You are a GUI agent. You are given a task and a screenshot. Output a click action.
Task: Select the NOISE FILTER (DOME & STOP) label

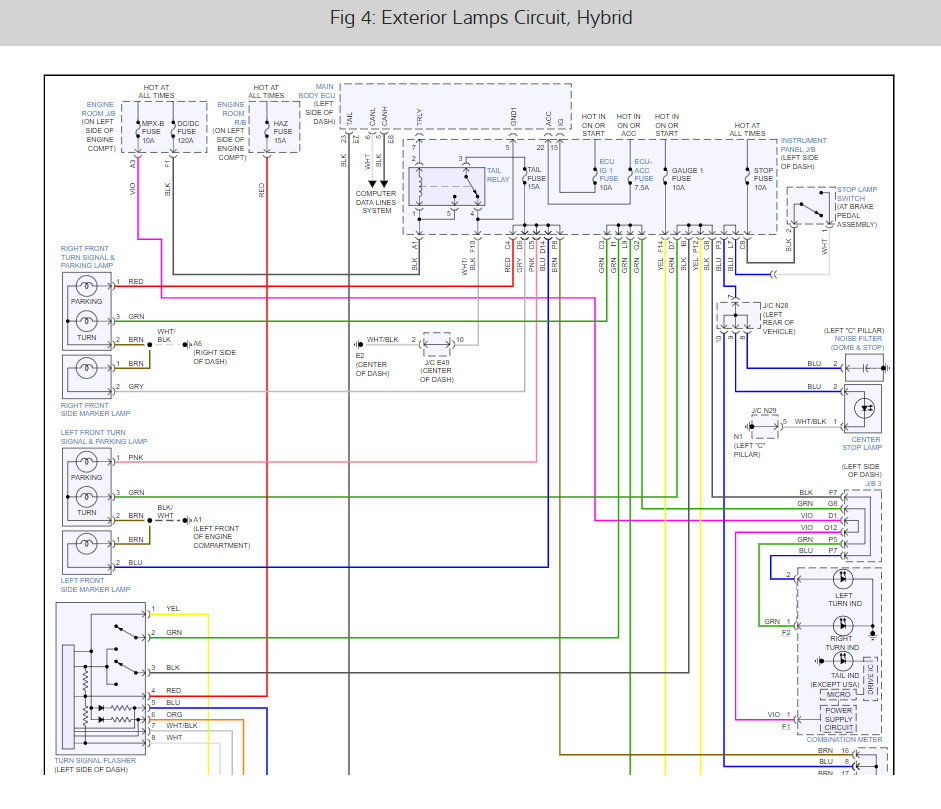[858, 343]
